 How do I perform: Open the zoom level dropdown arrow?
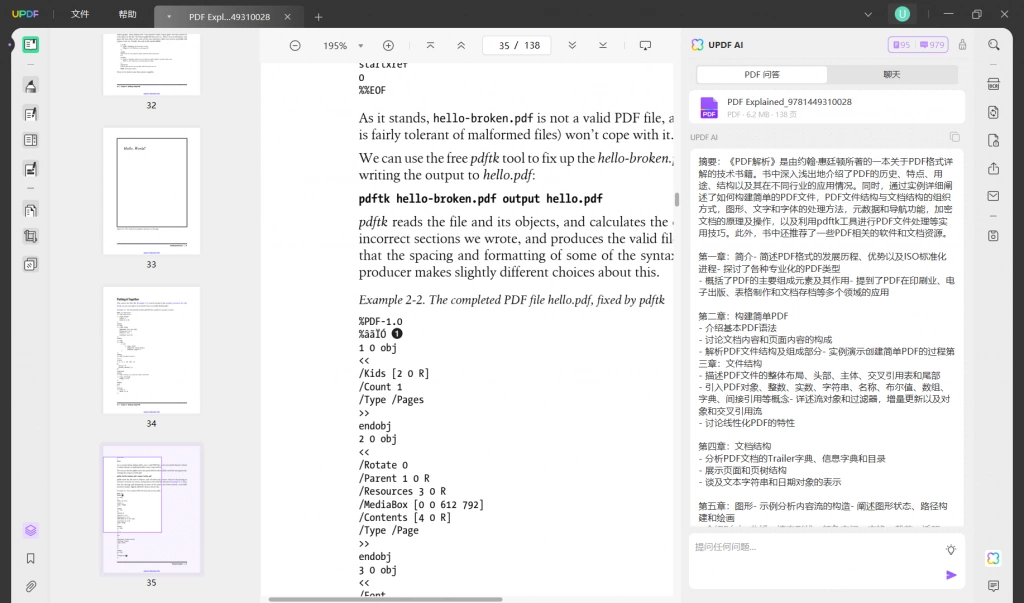360,46
